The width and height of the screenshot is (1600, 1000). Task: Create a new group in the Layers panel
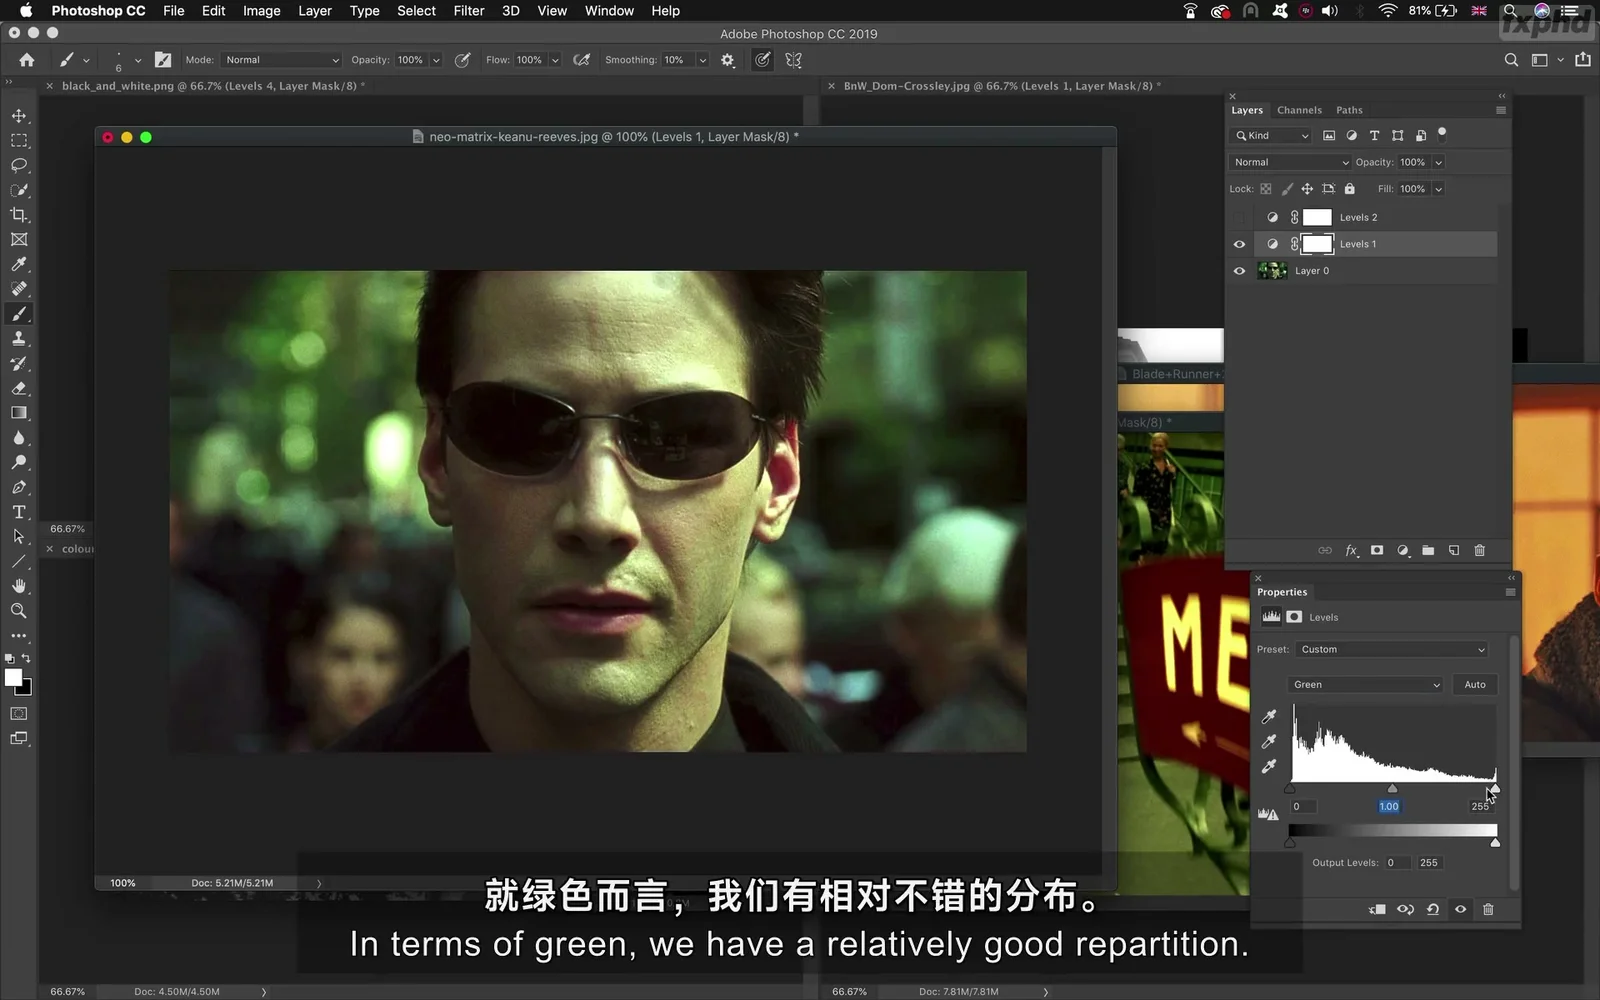pyautogui.click(x=1428, y=551)
